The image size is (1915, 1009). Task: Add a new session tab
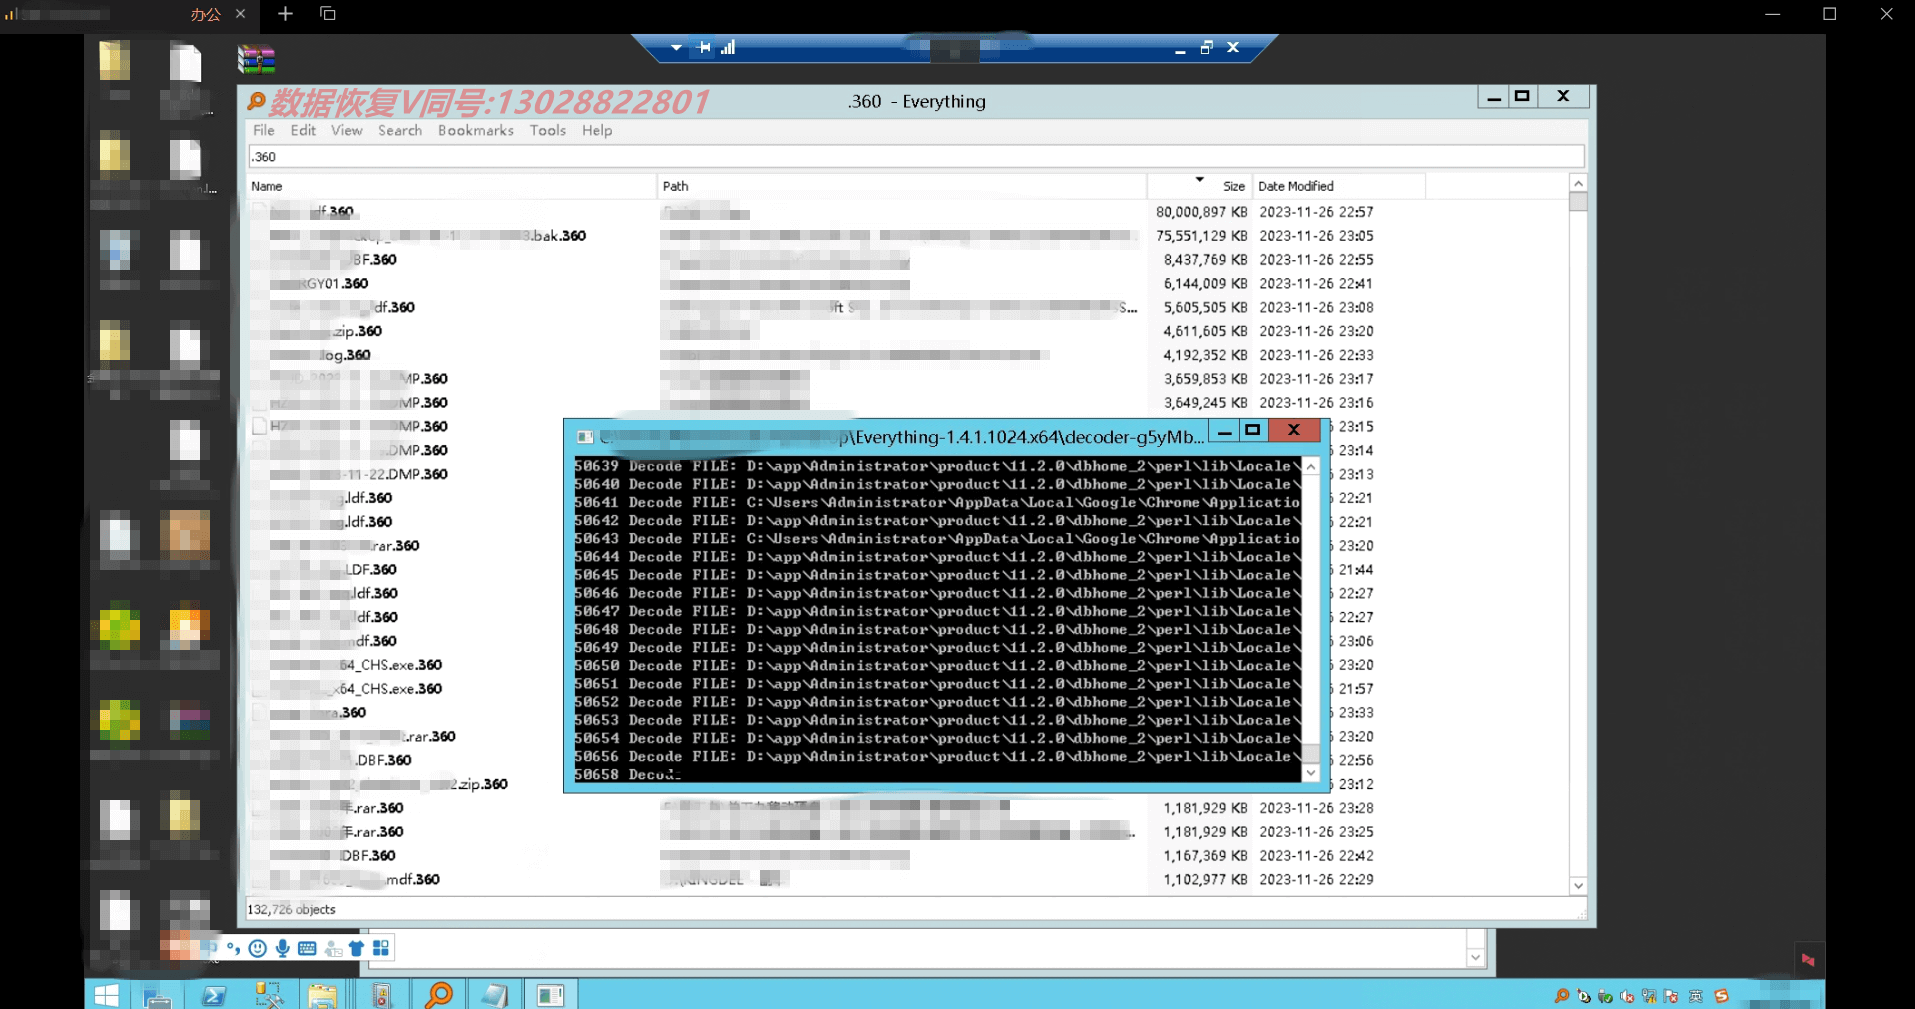285,14
